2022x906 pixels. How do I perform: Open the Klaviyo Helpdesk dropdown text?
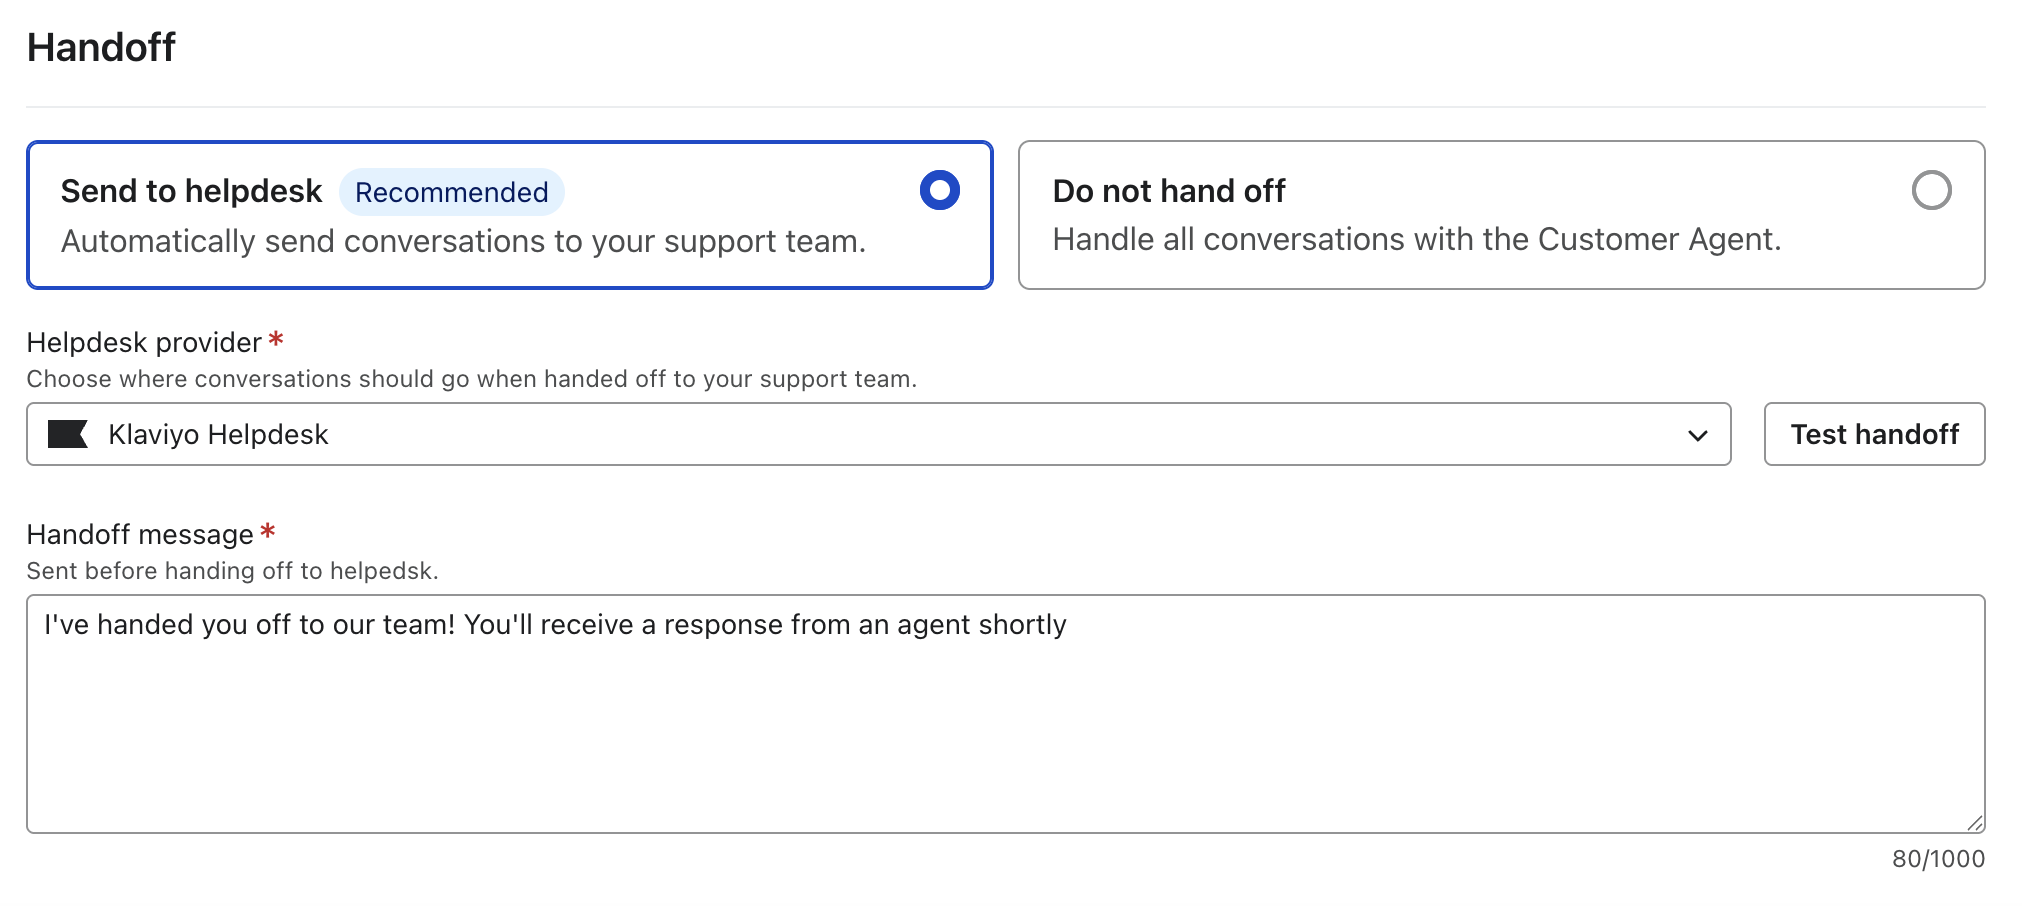coord(218,434)
